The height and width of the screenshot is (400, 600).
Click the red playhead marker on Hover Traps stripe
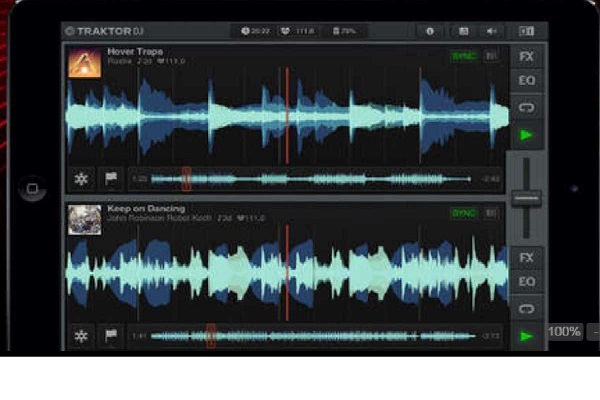[x=186, y=179]
